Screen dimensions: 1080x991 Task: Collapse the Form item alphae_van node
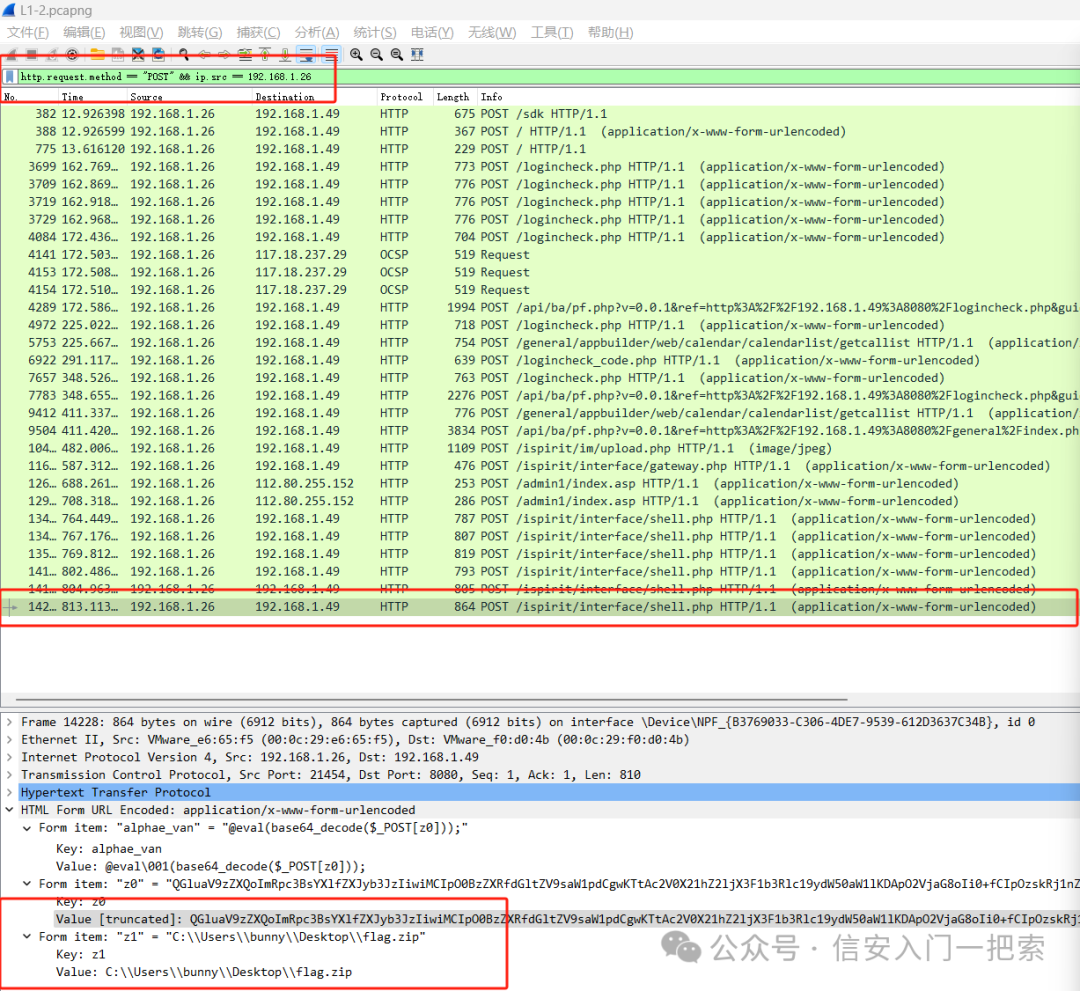(x=27, y=828)
